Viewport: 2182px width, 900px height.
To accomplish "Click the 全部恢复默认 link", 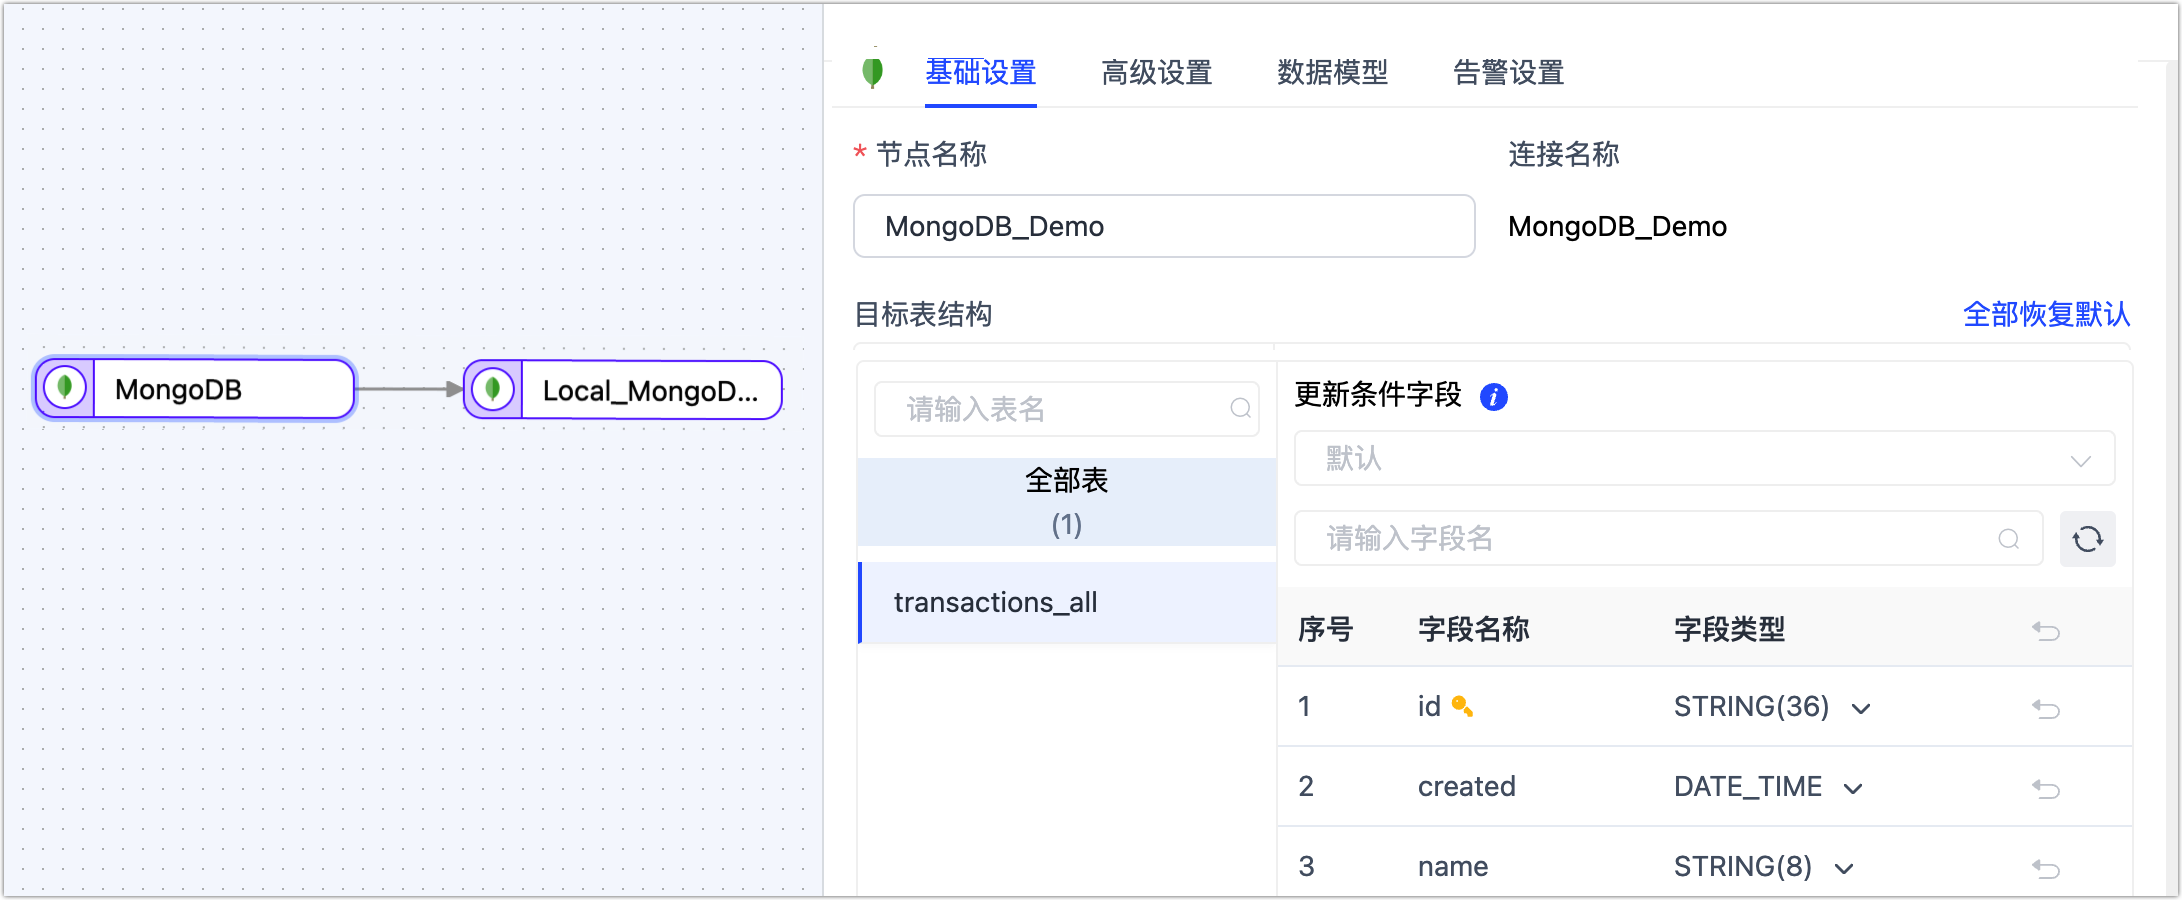I will [x=2046, y=314].
